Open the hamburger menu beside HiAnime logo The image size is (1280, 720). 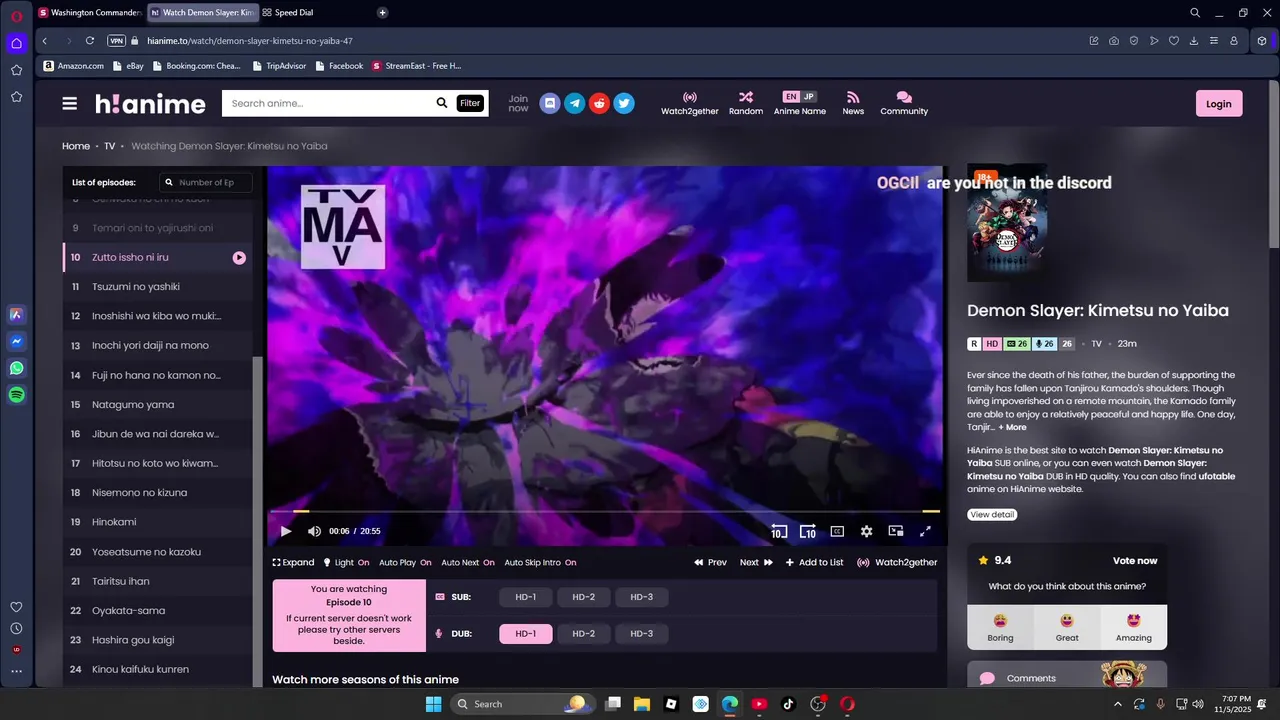(69, 103)
